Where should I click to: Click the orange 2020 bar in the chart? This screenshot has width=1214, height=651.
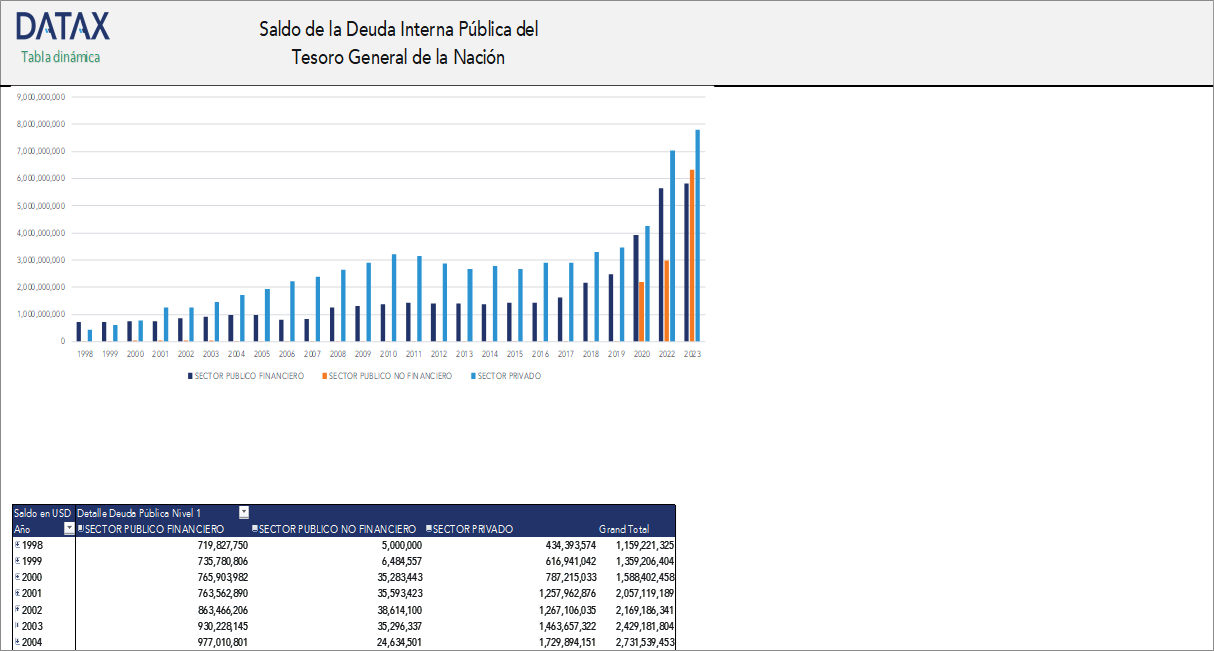pyautogui.click(x=641, y=310)
